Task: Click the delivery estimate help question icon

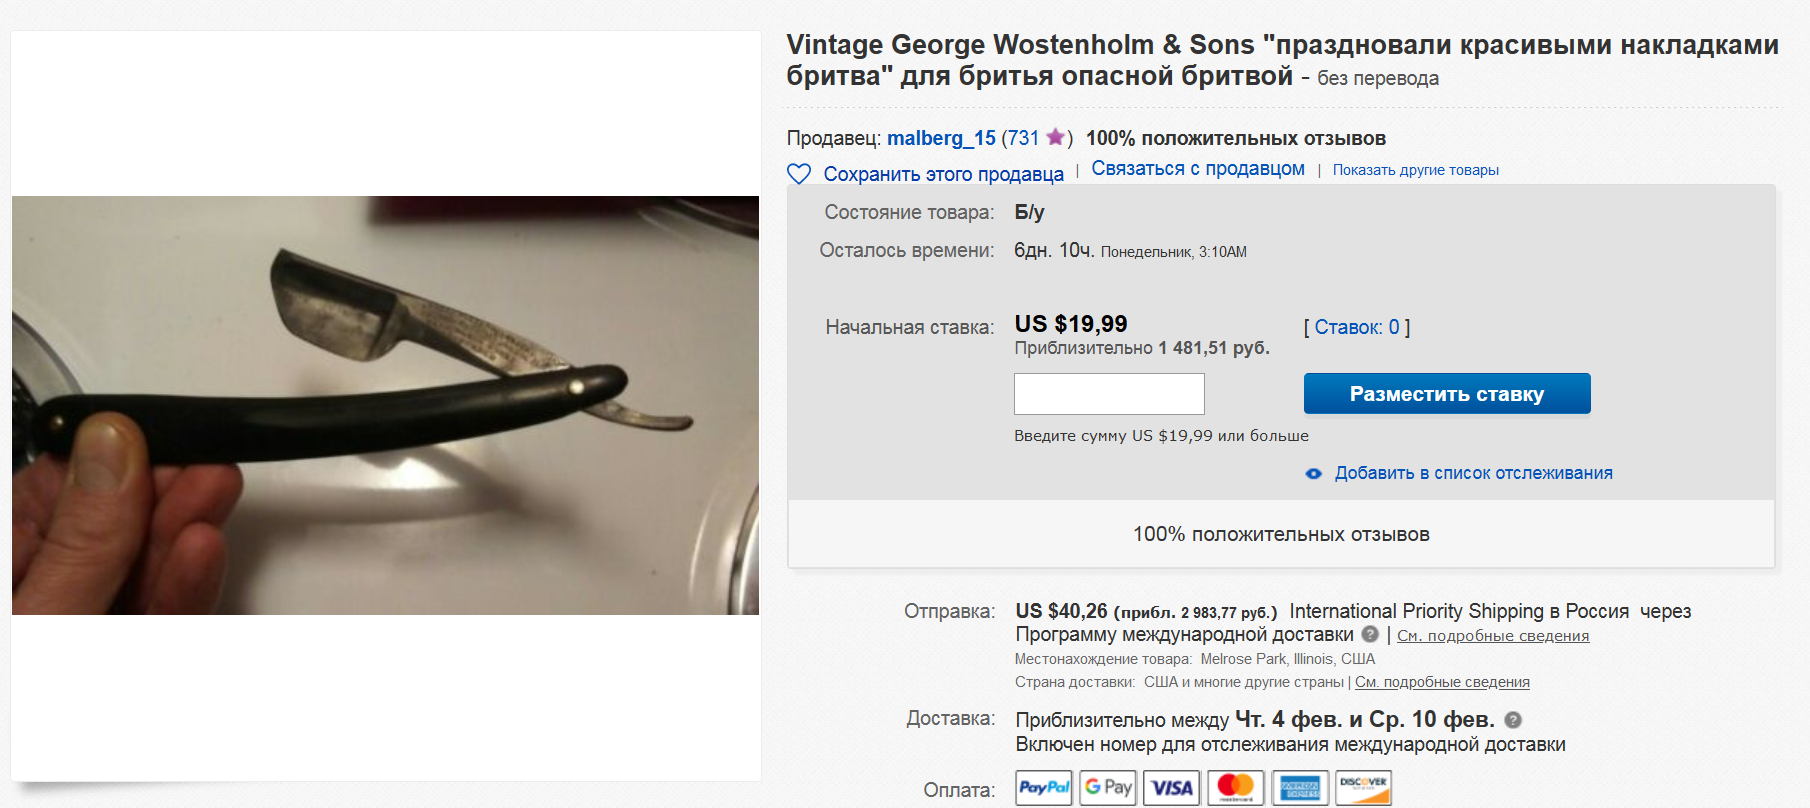Action: coord(1513,720)
